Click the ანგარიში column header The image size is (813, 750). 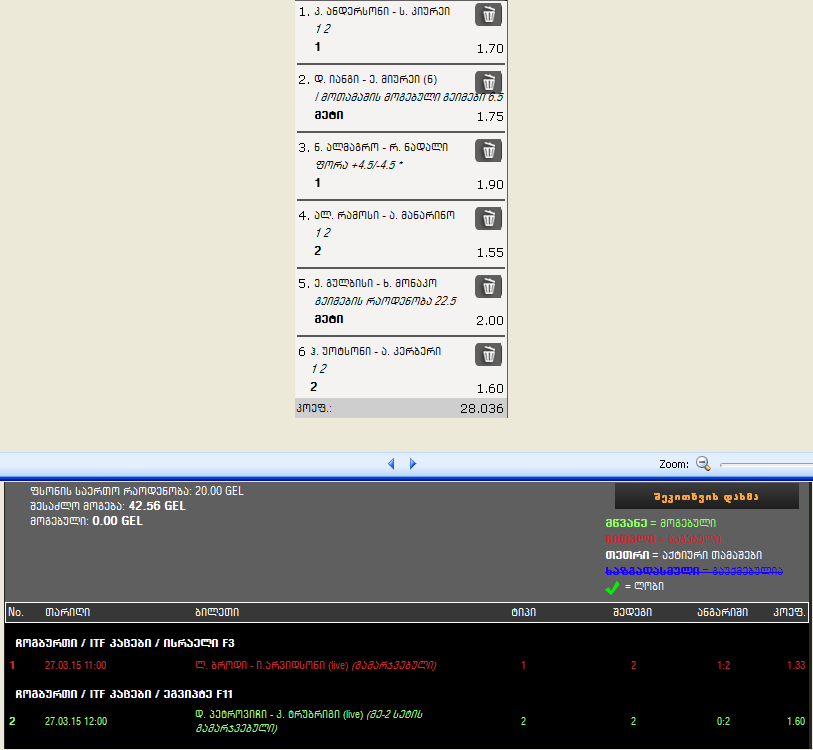722,612
